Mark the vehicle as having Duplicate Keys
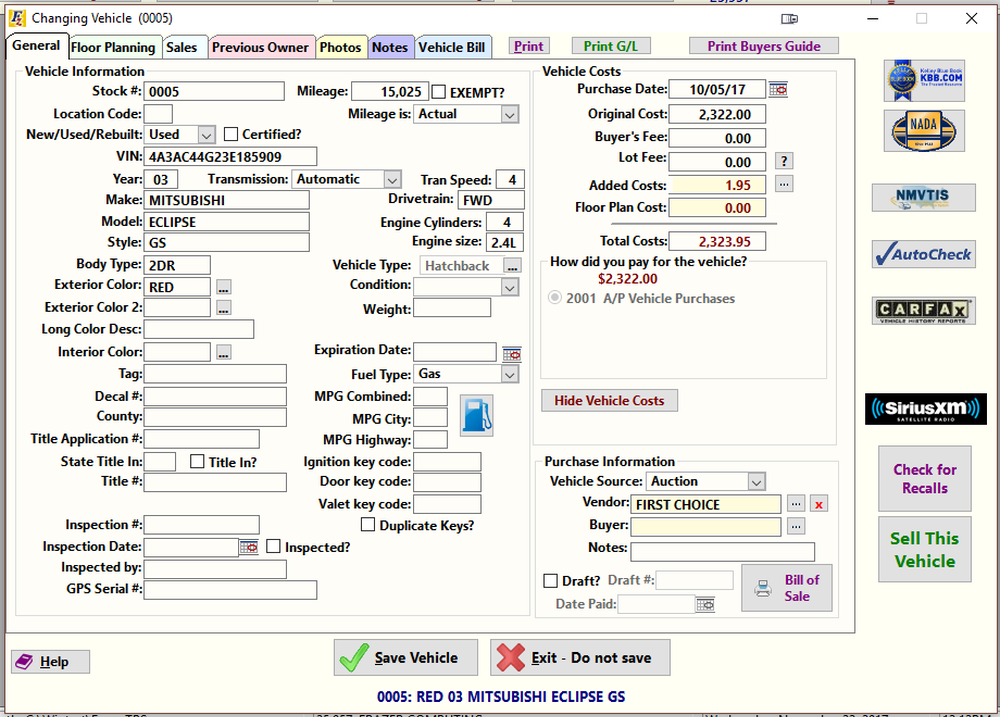 [368, 524]
